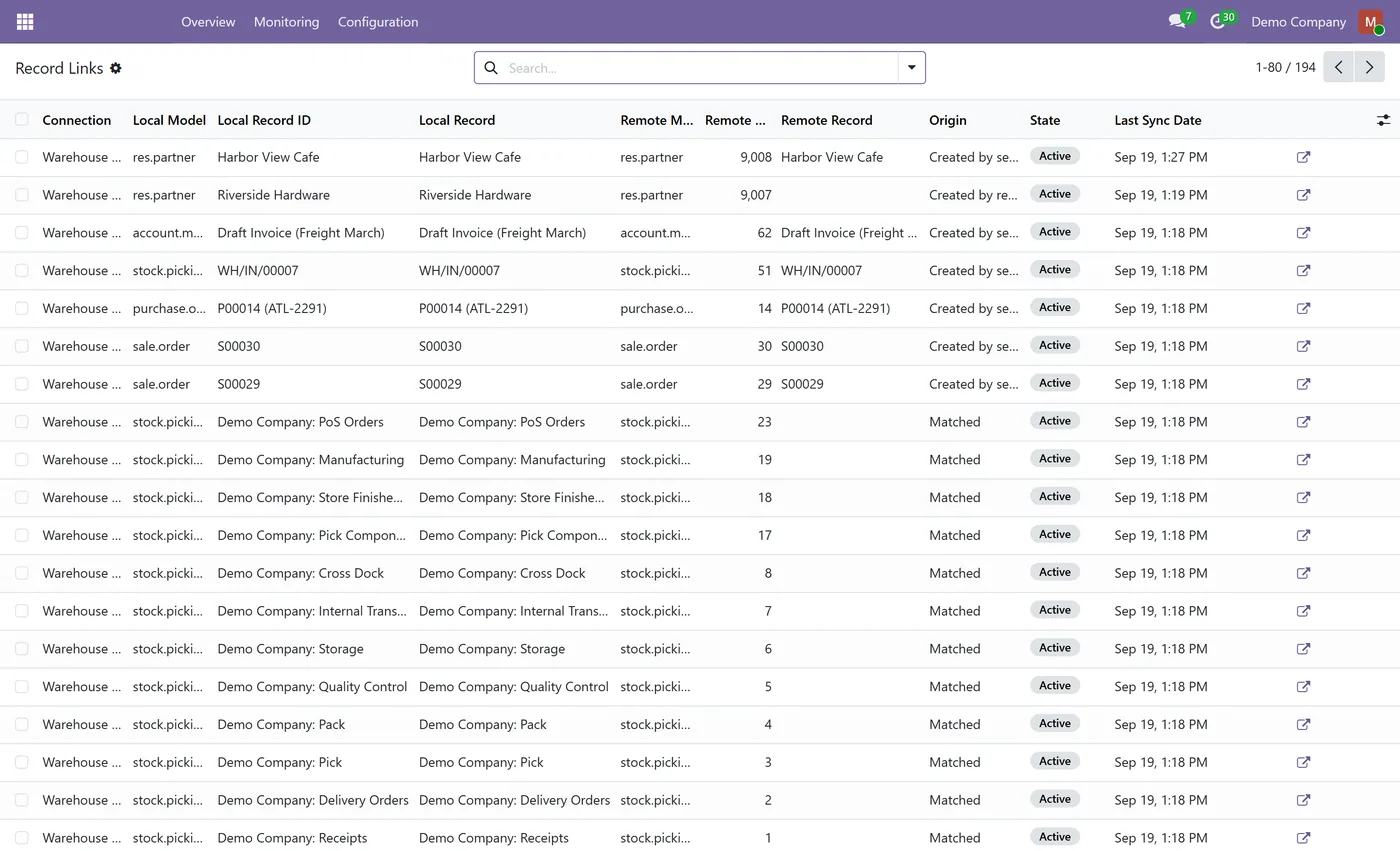Sort by Local Model column header
The width and height of the screenshot is (1400, 851).
point(169,120)
